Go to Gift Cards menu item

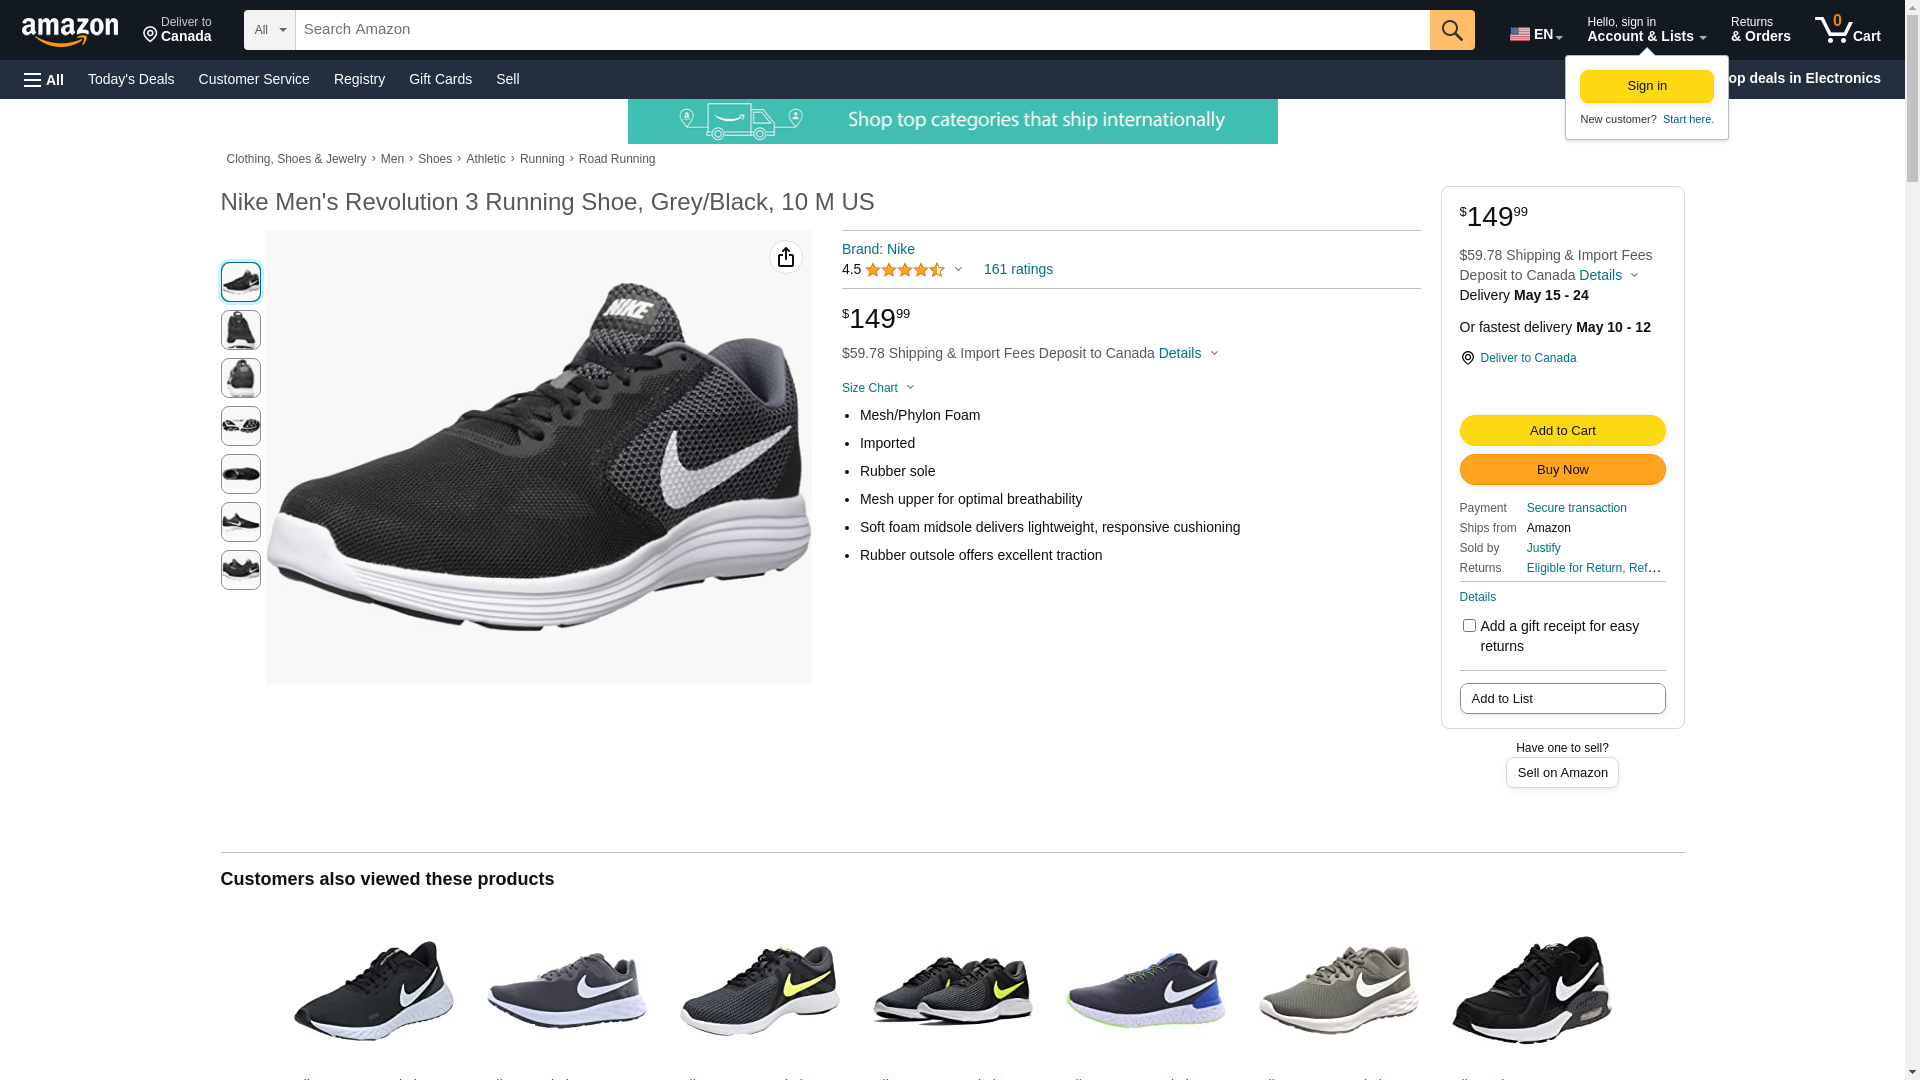(x=440, y=79)
